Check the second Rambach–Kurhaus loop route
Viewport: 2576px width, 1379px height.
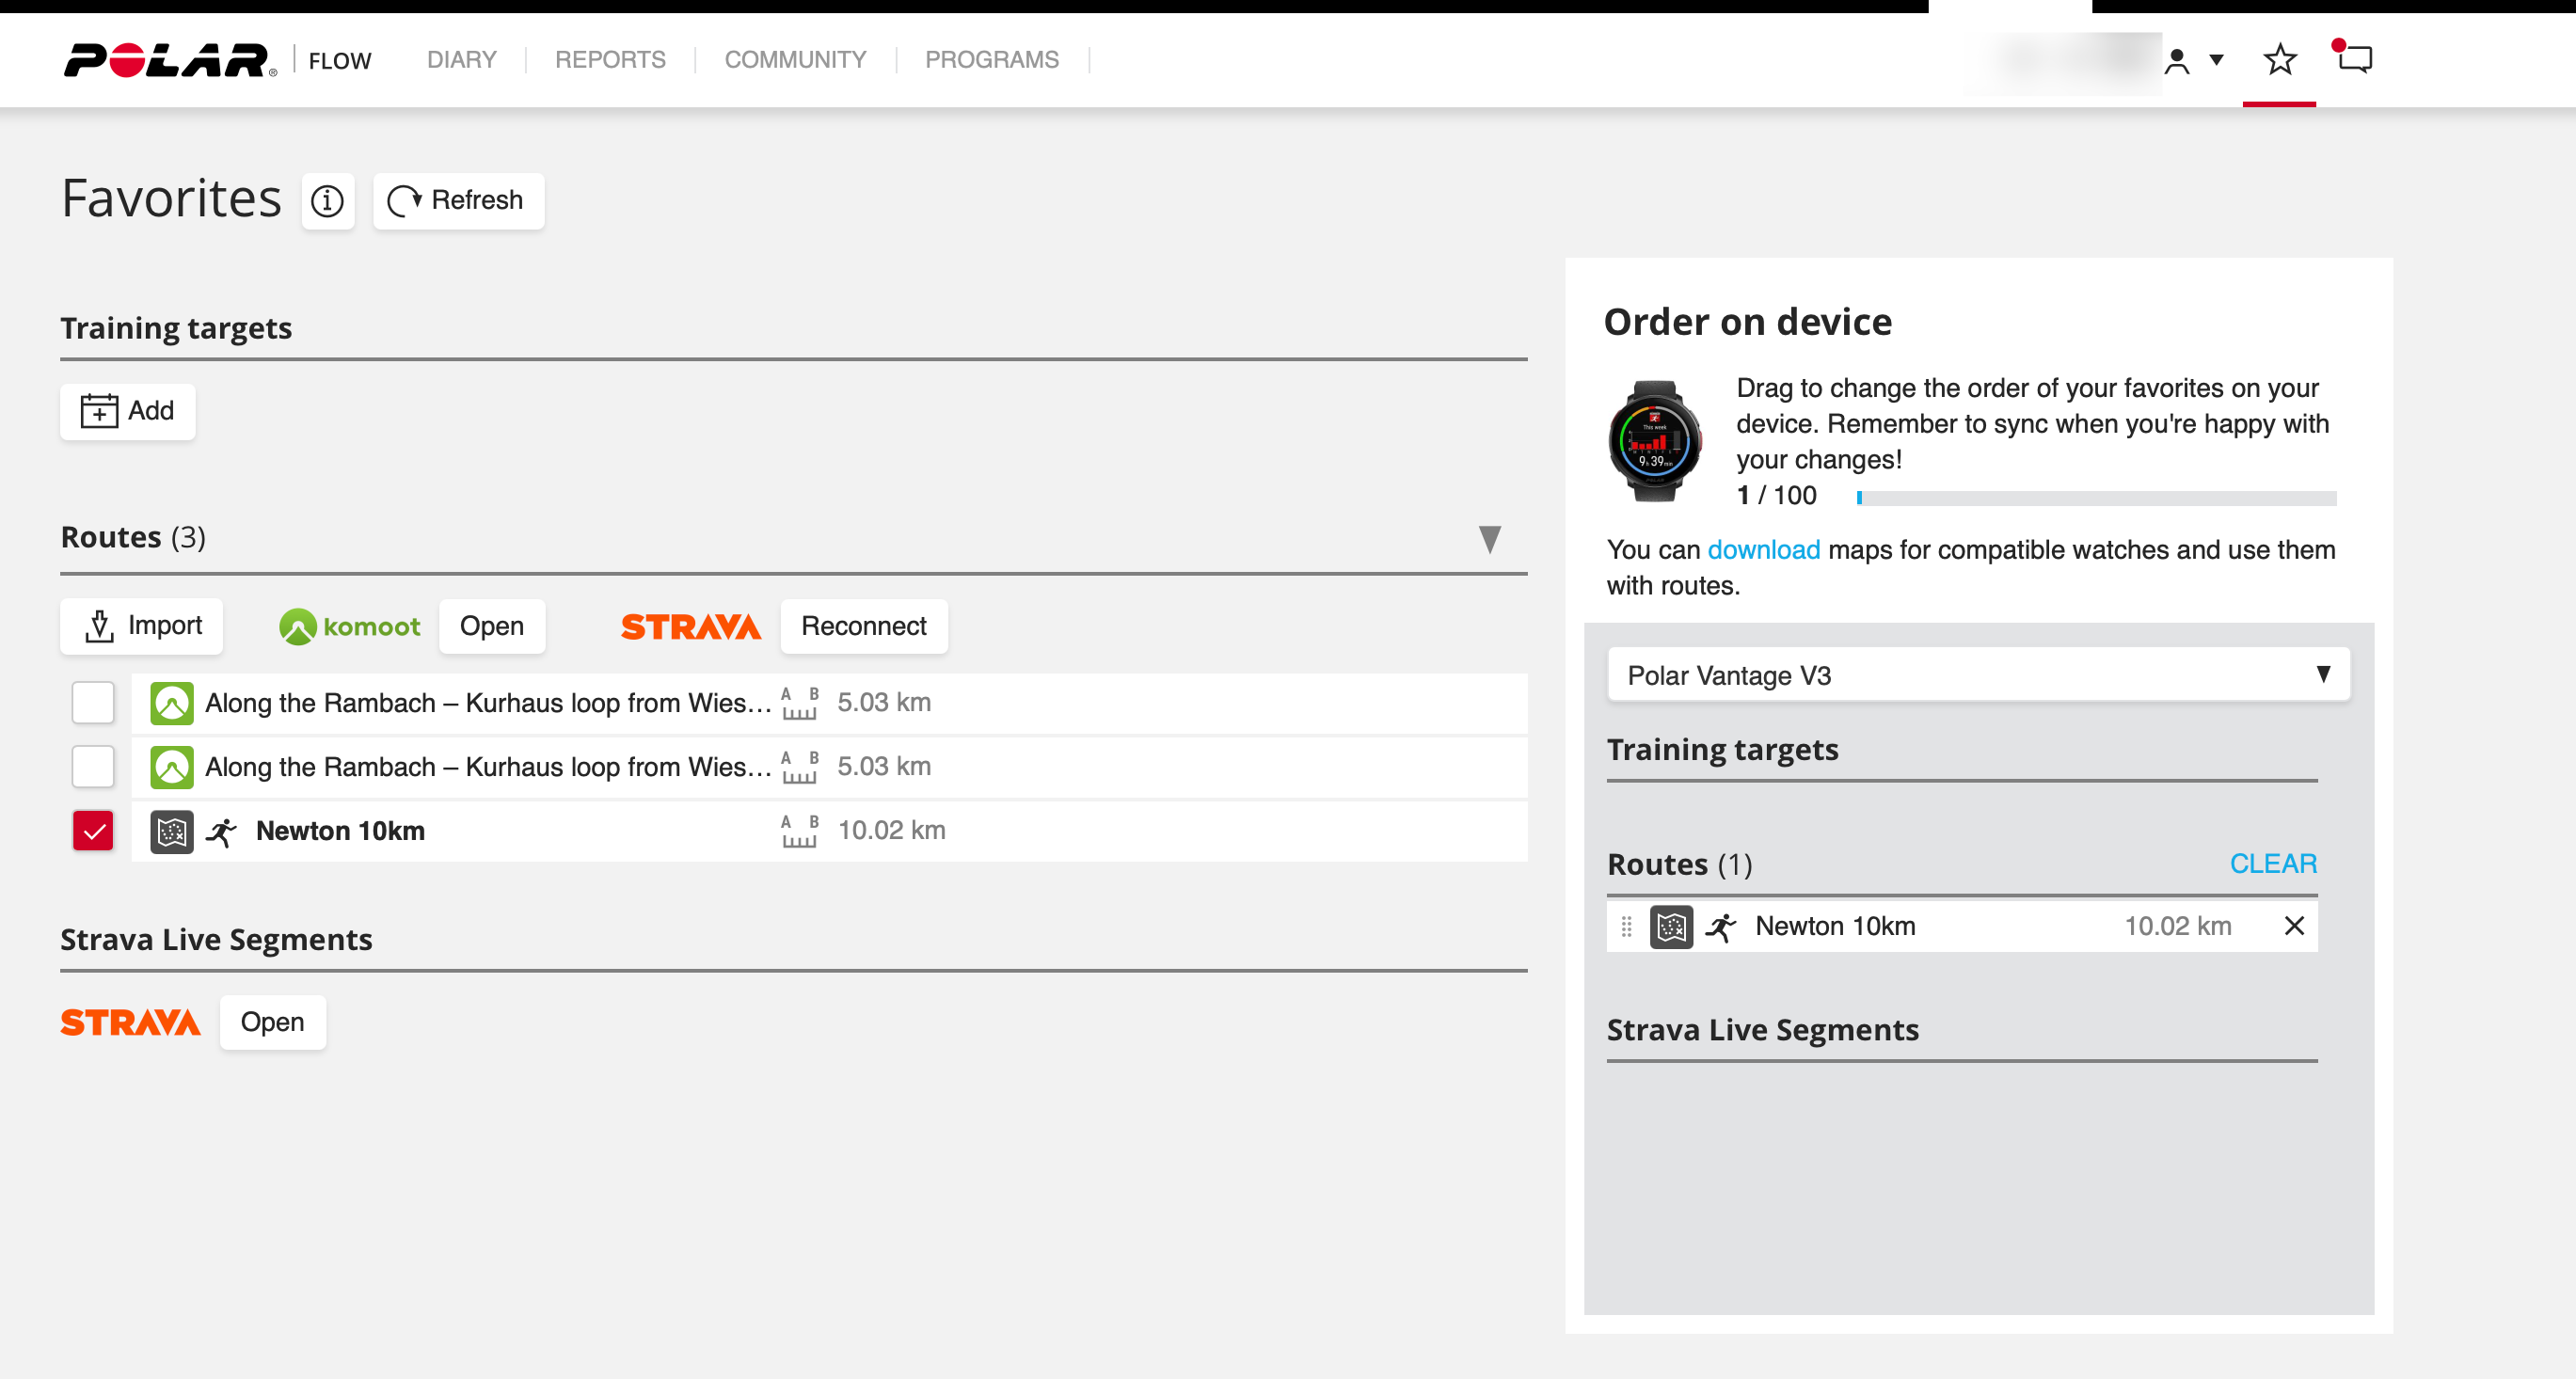tap(93, 767)
